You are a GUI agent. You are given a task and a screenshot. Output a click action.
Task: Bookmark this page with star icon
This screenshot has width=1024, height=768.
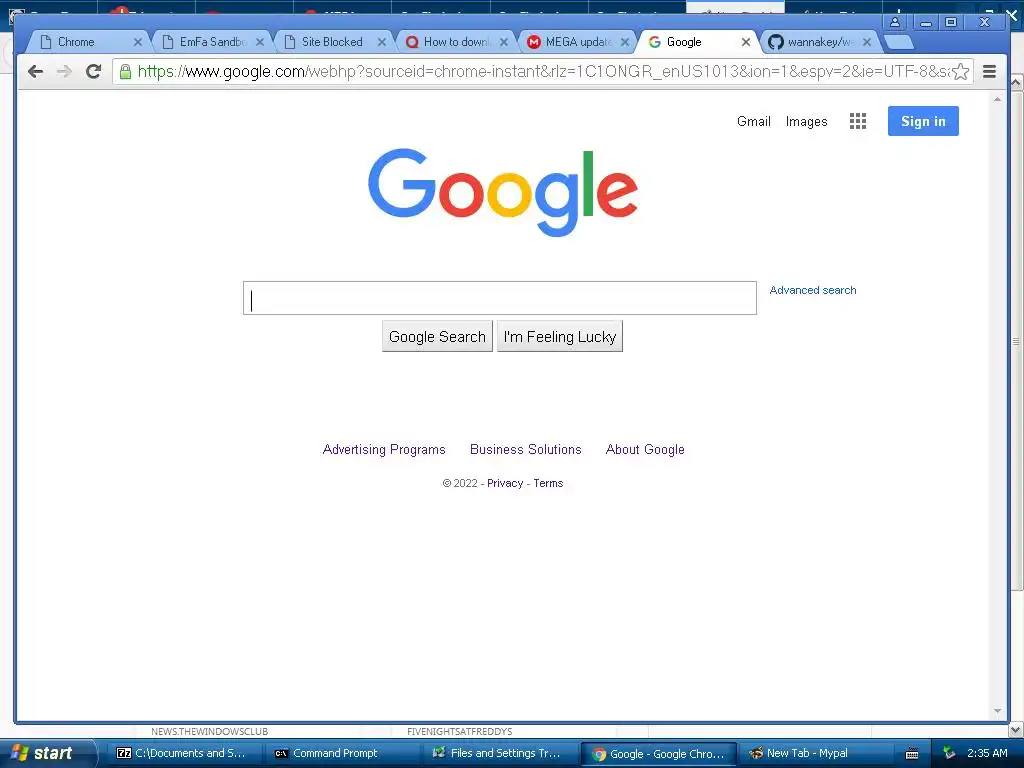point(961,71)
